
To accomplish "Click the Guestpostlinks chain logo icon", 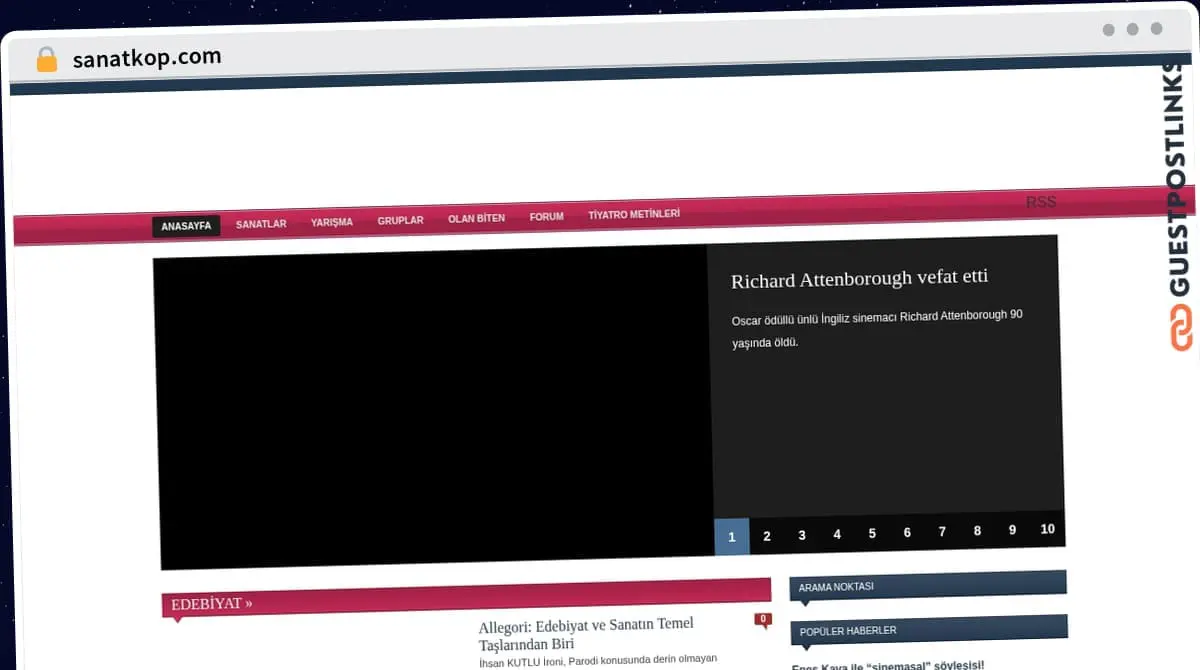I will (x=1182, y=327).
